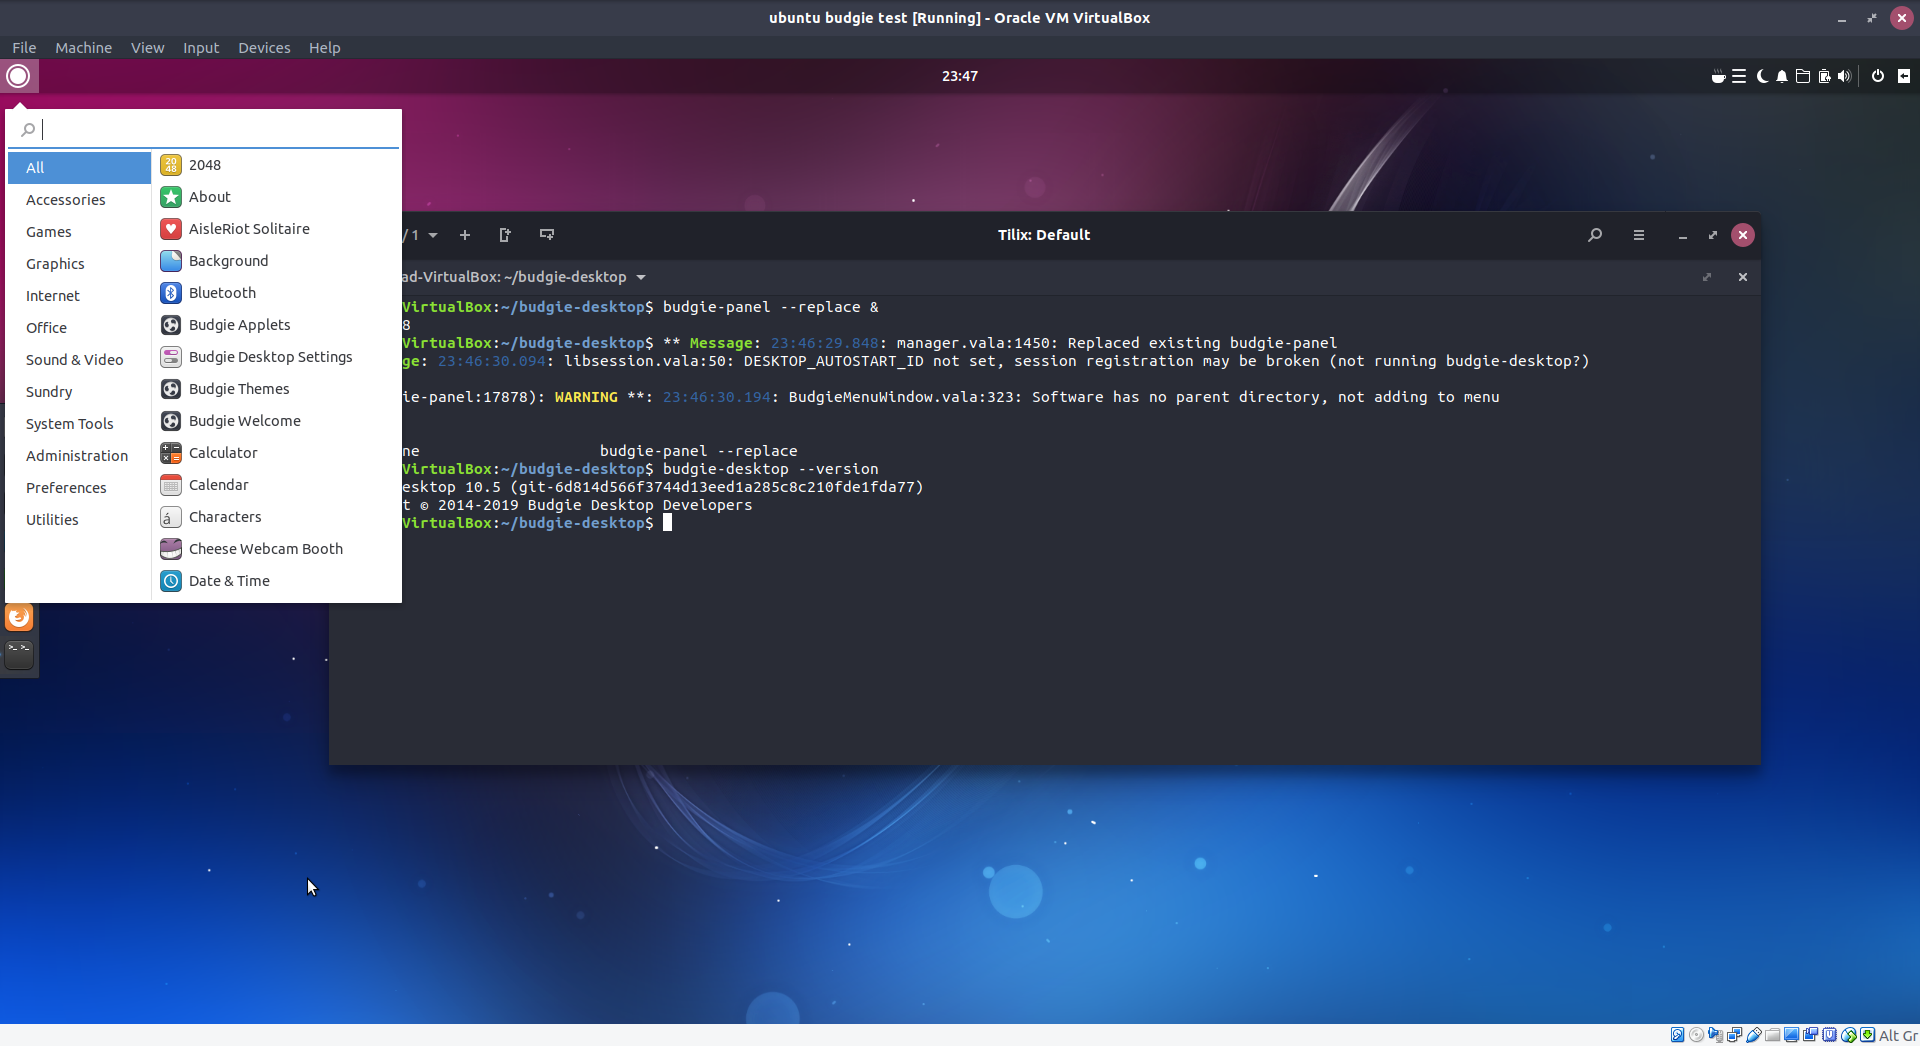Toggle the Raven sidebar with the arrow icon

click(1904, 76)
